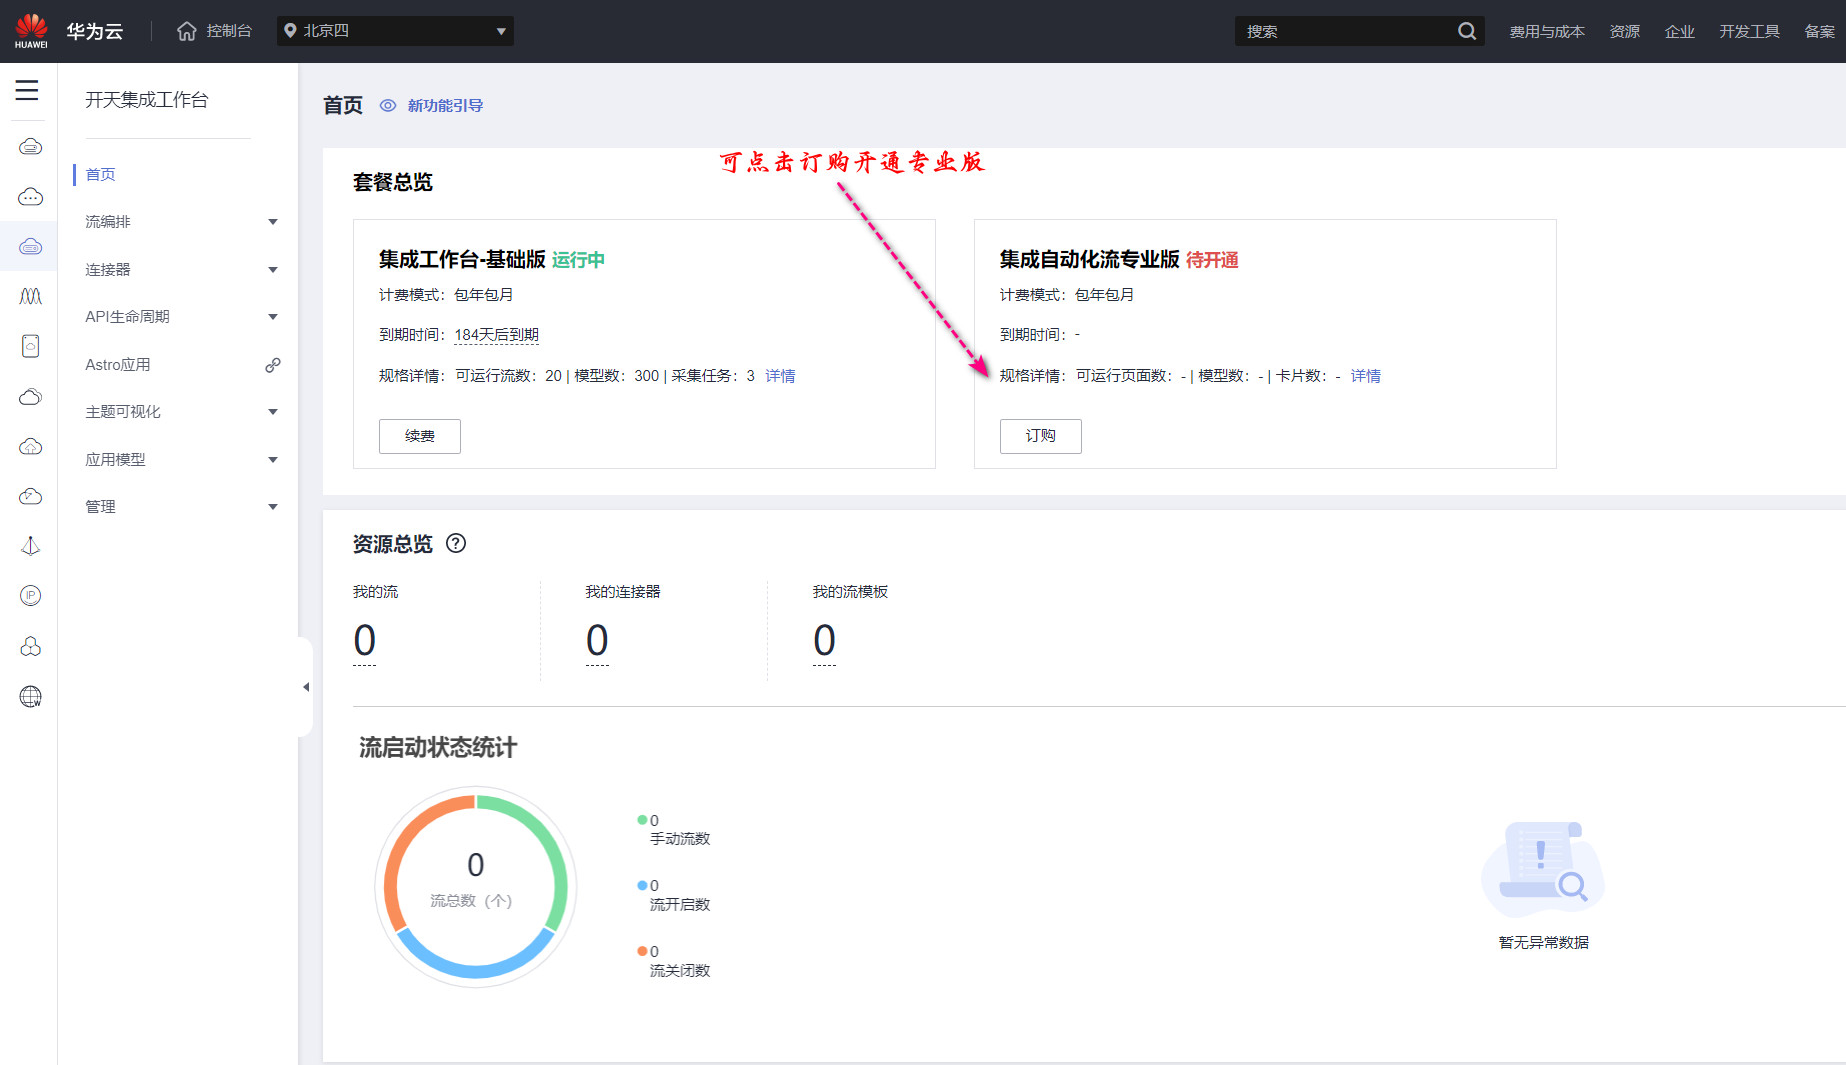Open the three-hexagon service icon
Image resolution: width=1846 pixels, height=1065 pixels.
pos(31,646)
